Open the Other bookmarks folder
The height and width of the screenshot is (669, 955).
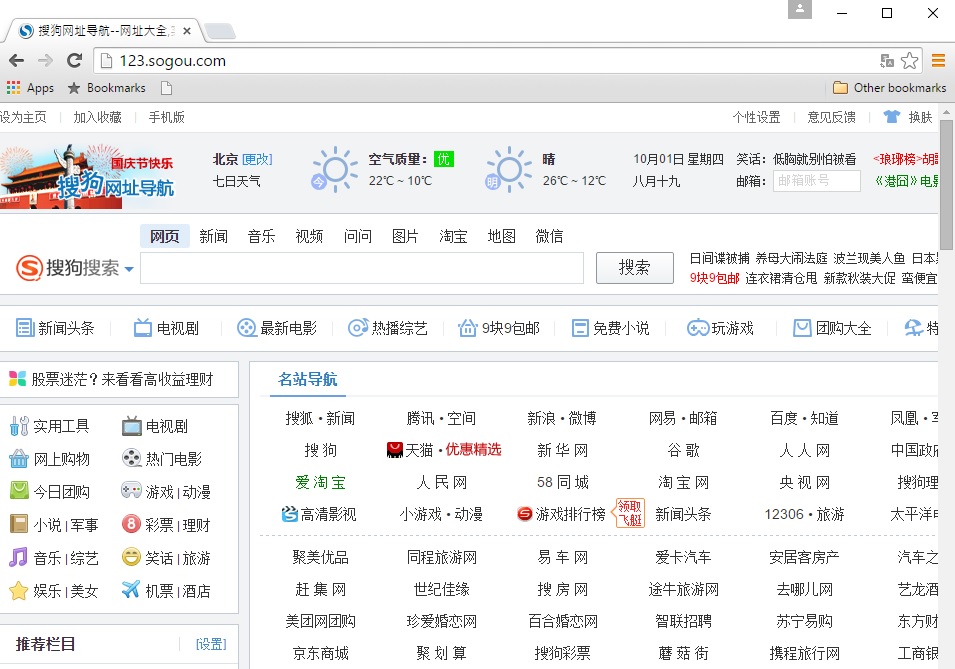pyautogui.click(x=889, y=88)
